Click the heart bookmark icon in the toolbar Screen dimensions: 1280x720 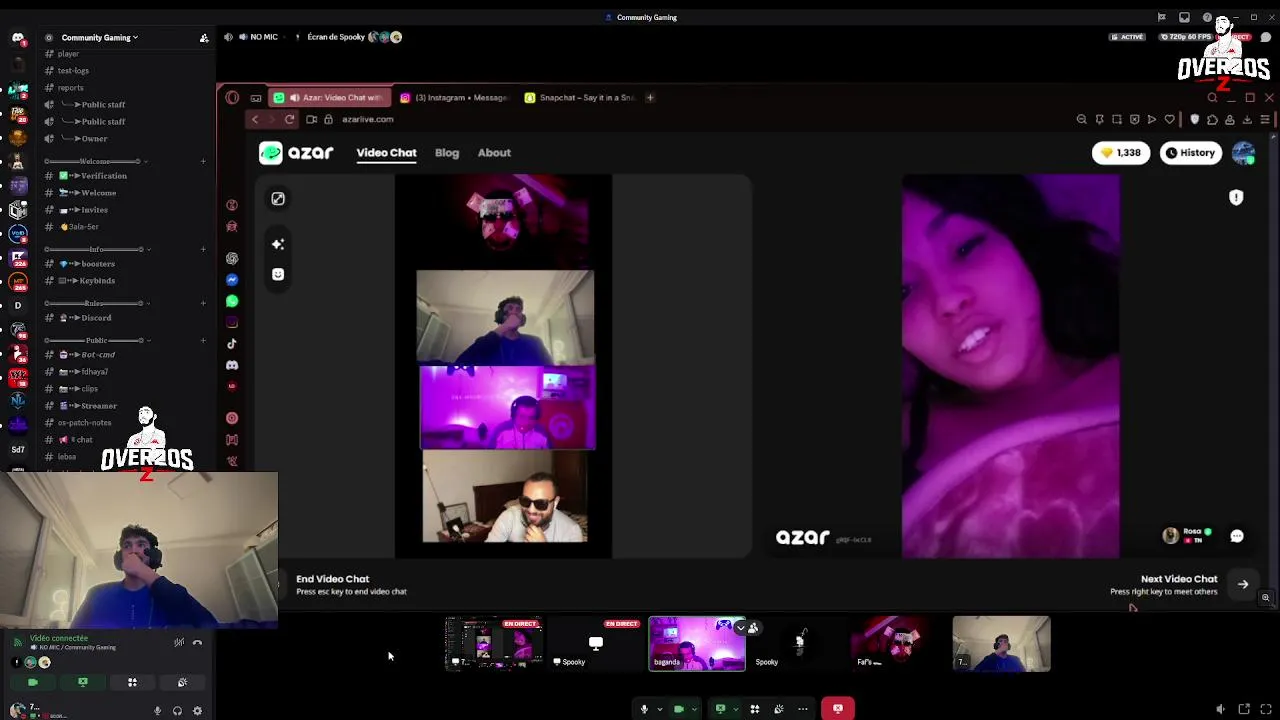pos(1169,119)
